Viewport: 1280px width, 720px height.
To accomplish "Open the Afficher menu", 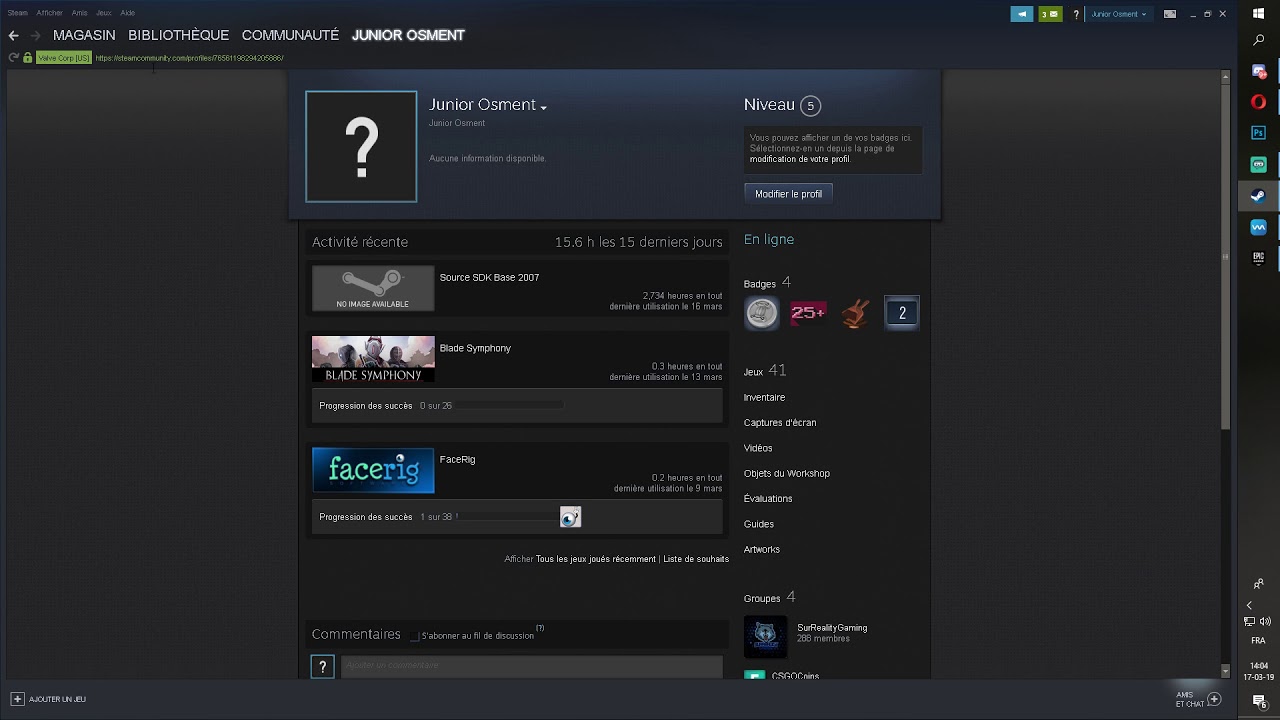I will (x=49, y=13).
